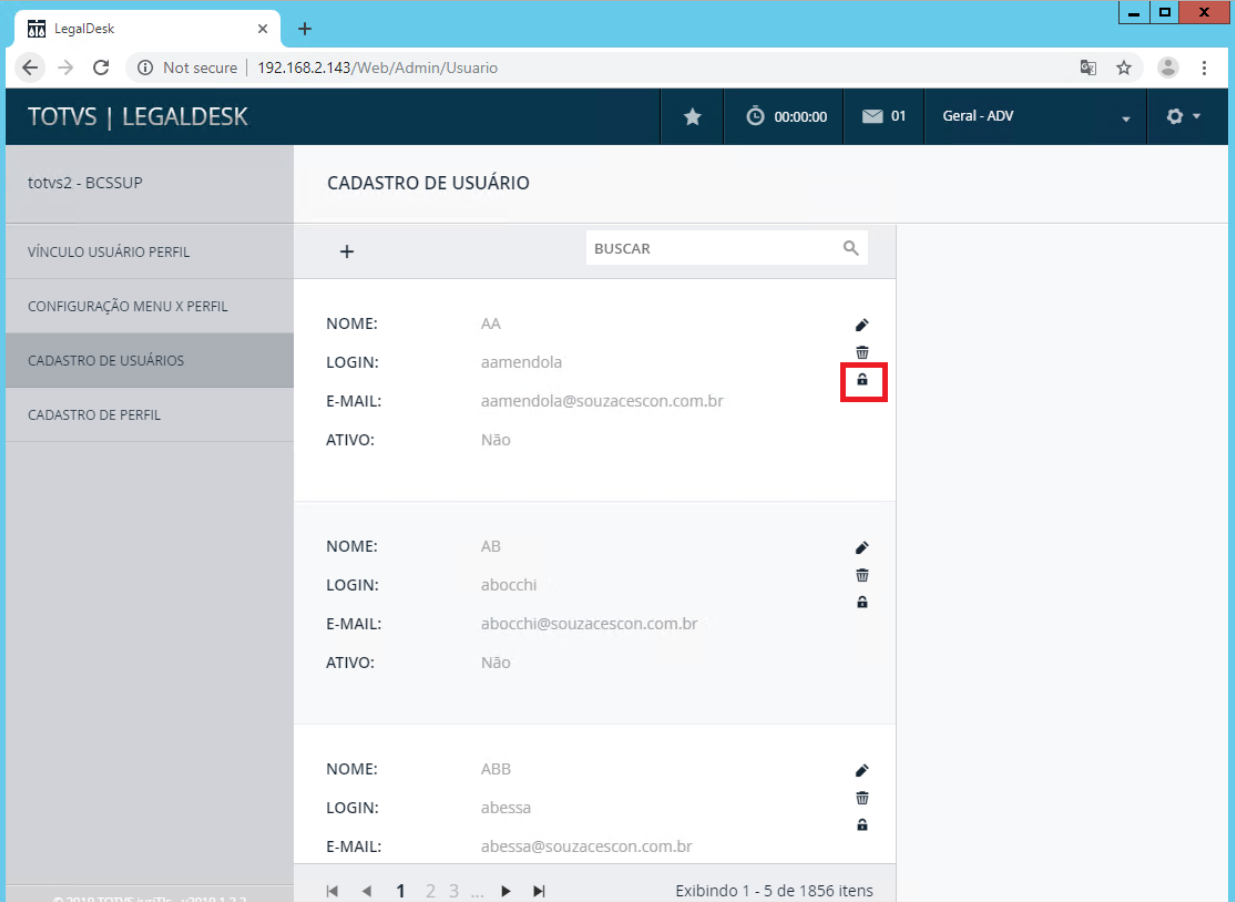1235x902 pixels.
Task: Edit user AB with the pencil icon
Action: point(862,548)
